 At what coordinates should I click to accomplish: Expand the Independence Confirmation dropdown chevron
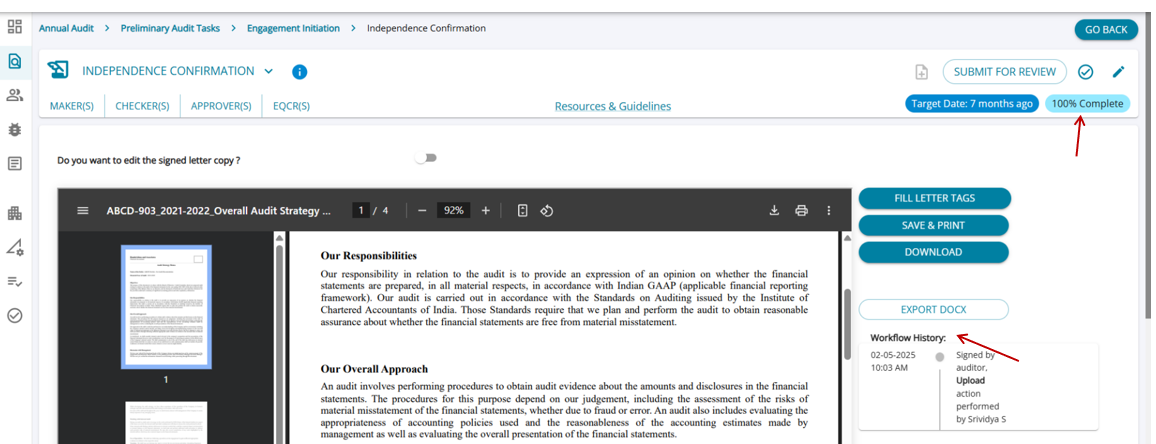tap(268, 72)
